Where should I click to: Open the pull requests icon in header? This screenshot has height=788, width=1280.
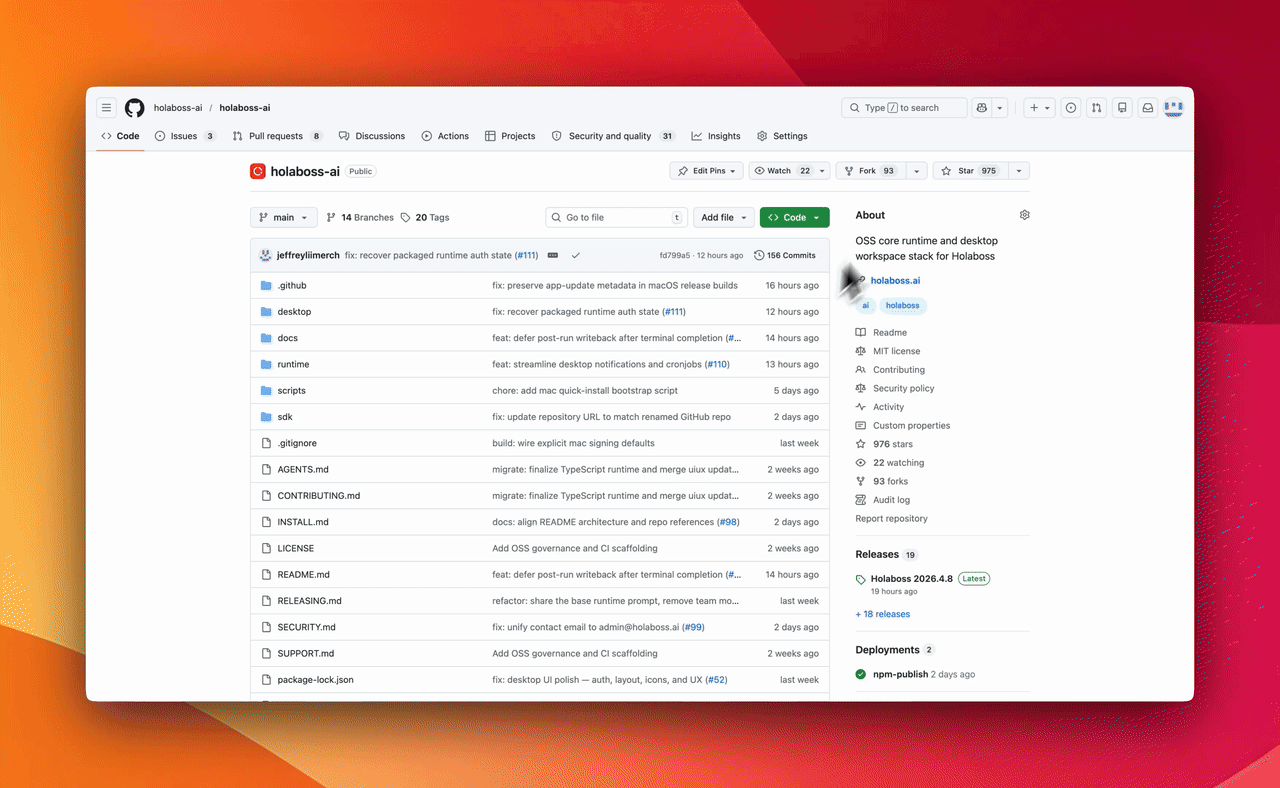(x=1097, y=108)
